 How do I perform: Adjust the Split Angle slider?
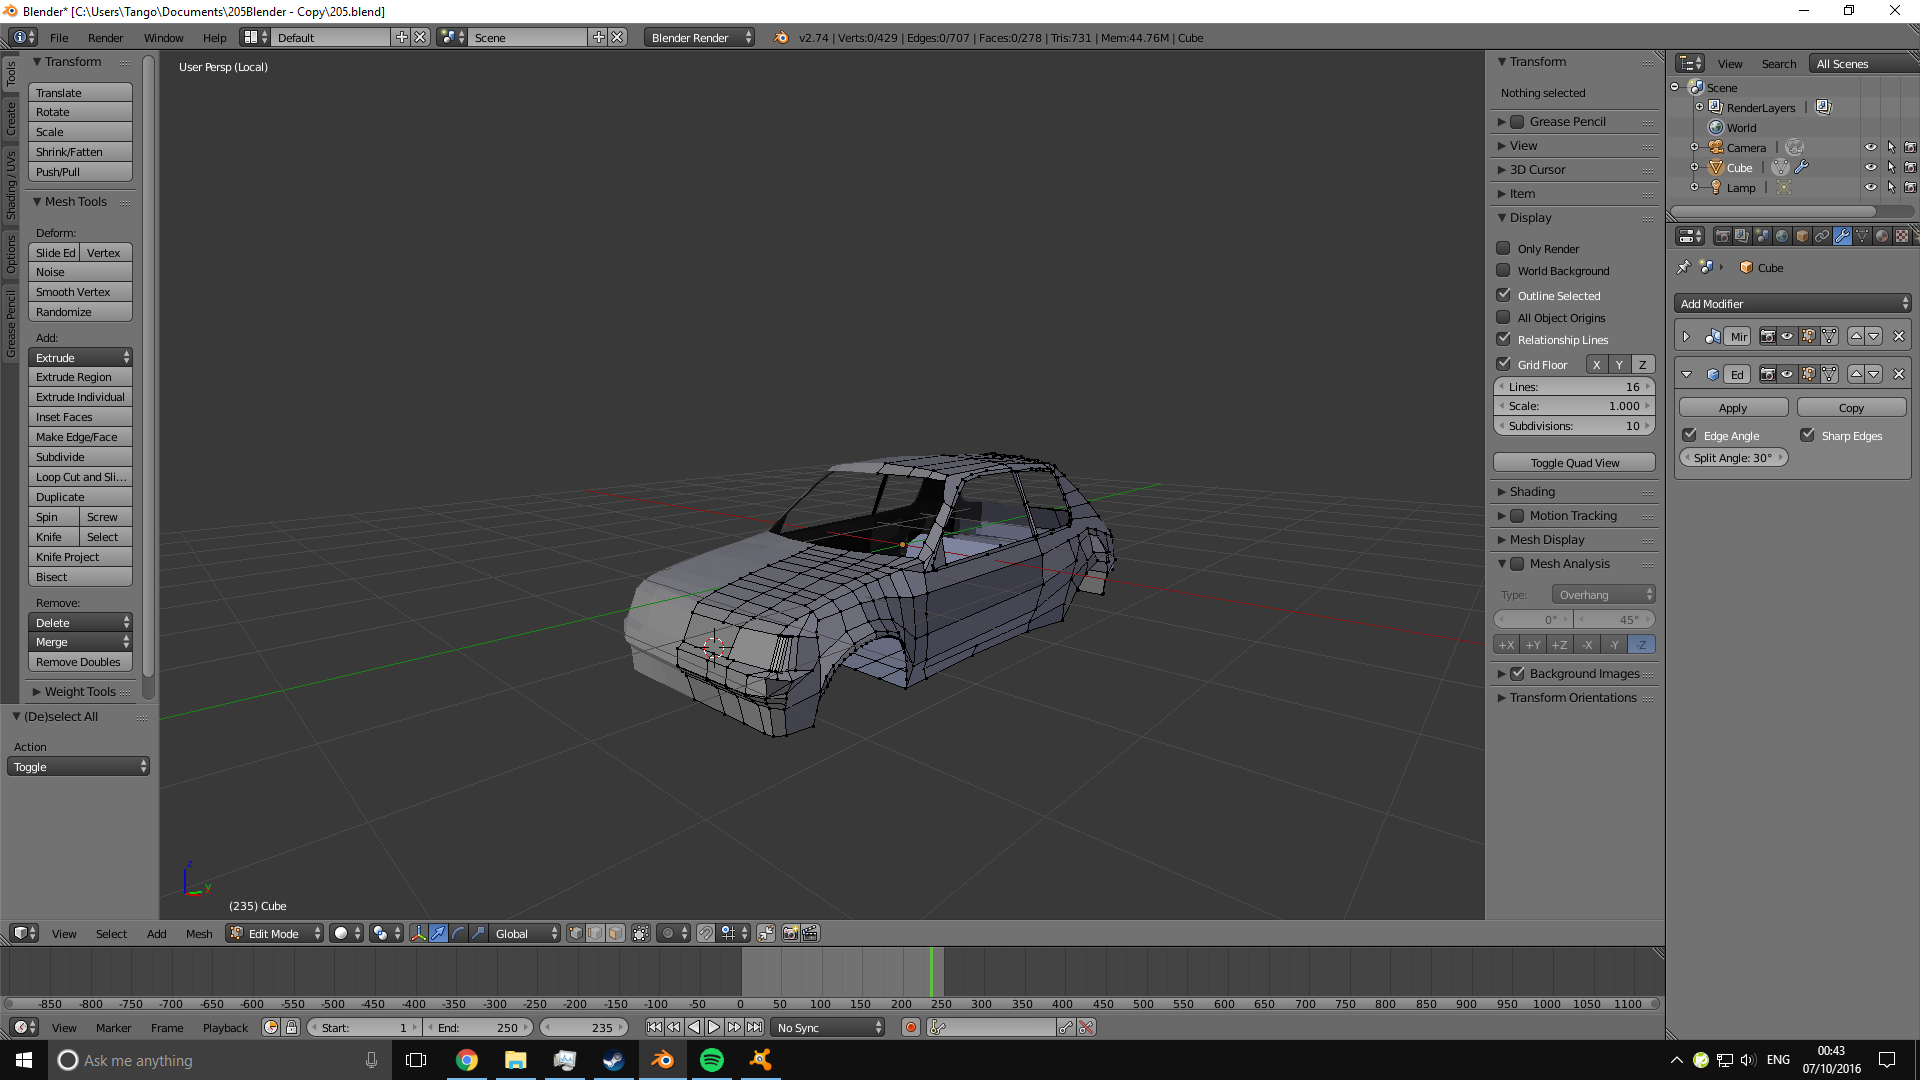1732,457
